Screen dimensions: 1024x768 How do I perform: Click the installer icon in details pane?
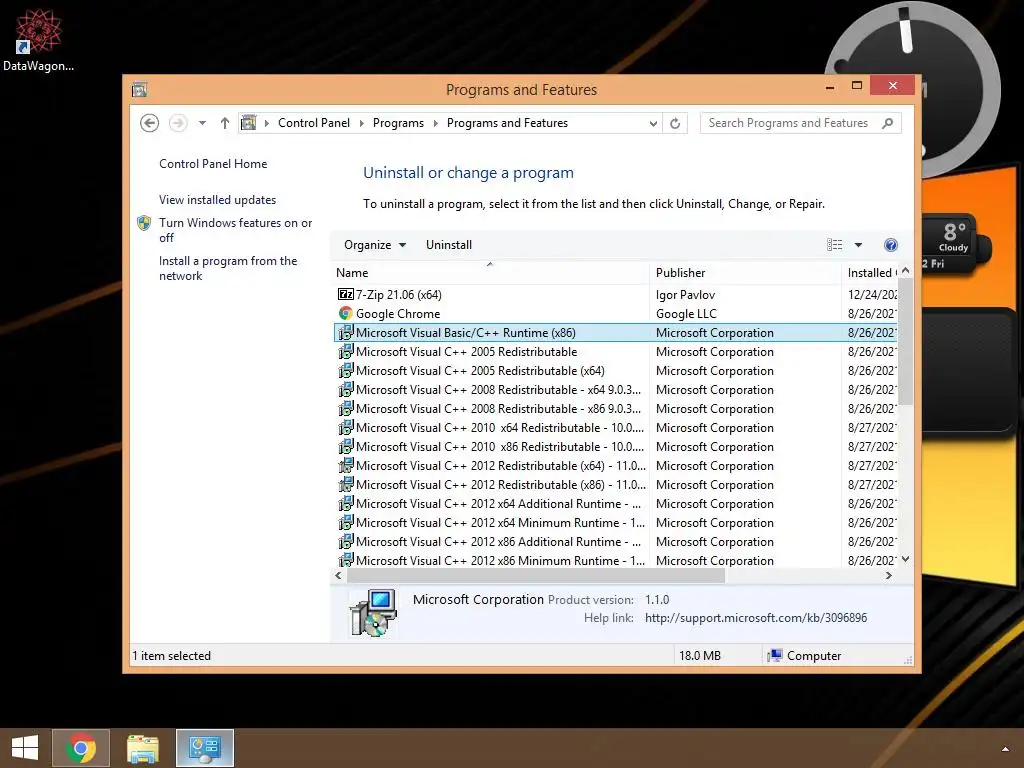tap(374, 613)
